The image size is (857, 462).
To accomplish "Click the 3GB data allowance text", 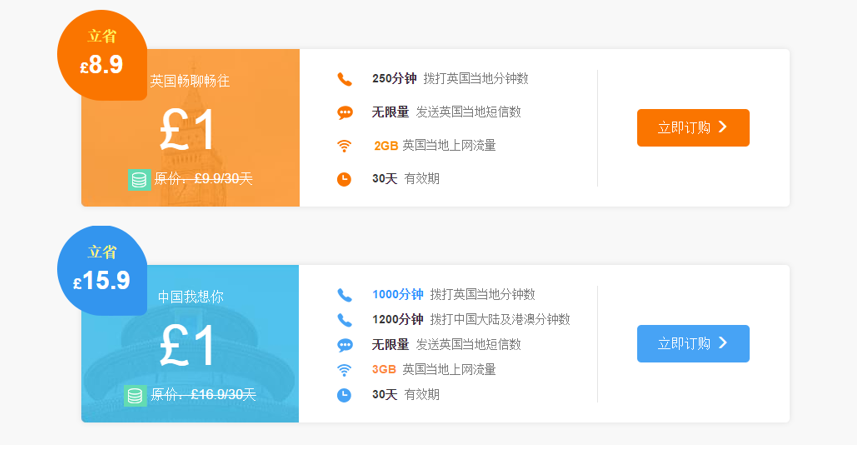I will click(x=384, y=370).
